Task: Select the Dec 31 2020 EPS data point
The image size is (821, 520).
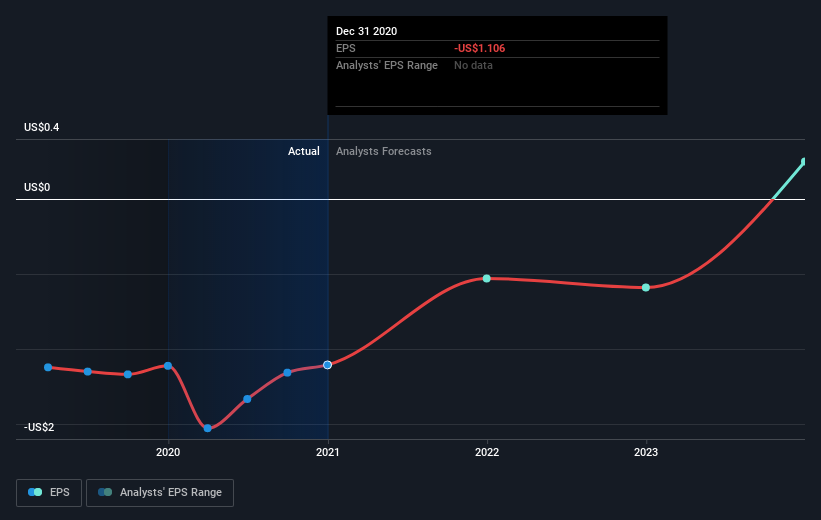Action: (x=327, y=365)
